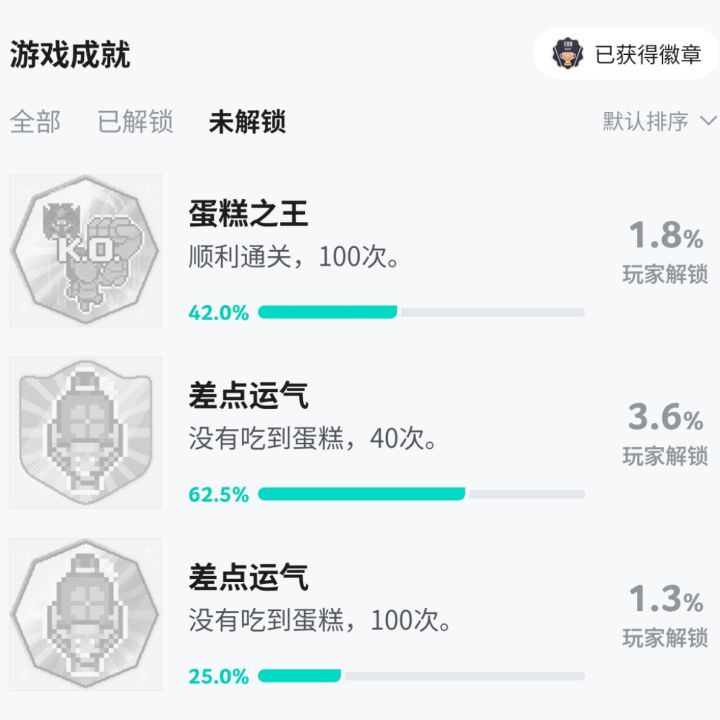
Task: Switch to the 已解锁 tab
Action: (135, 122)
